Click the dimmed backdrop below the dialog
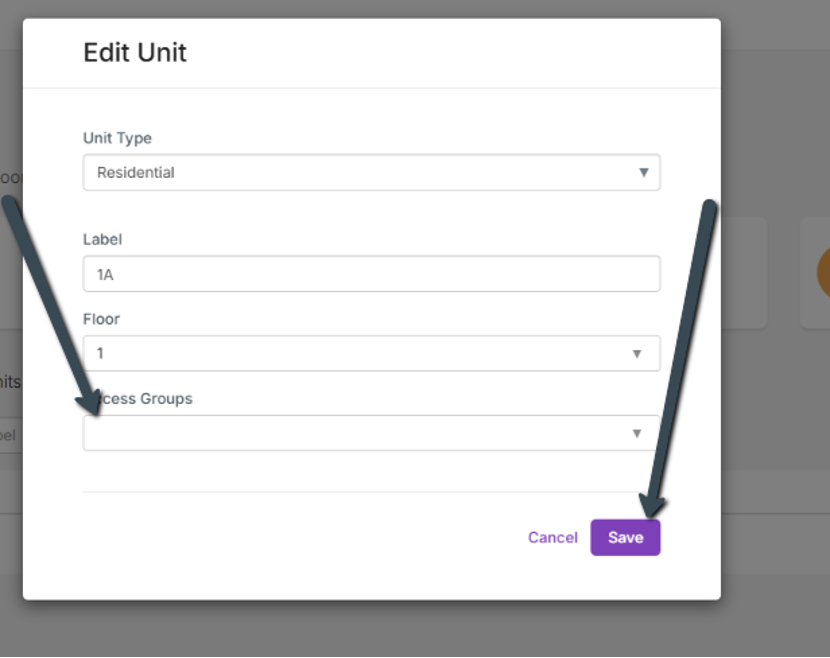830x658 pixels. (x=400, y=628)
